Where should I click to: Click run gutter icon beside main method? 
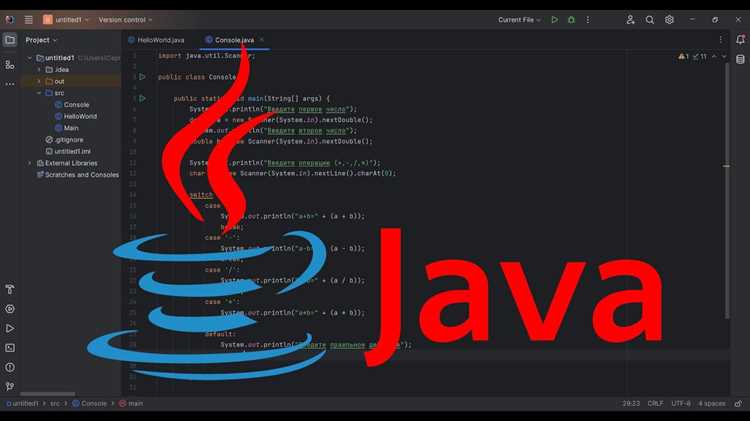[143, 98]
